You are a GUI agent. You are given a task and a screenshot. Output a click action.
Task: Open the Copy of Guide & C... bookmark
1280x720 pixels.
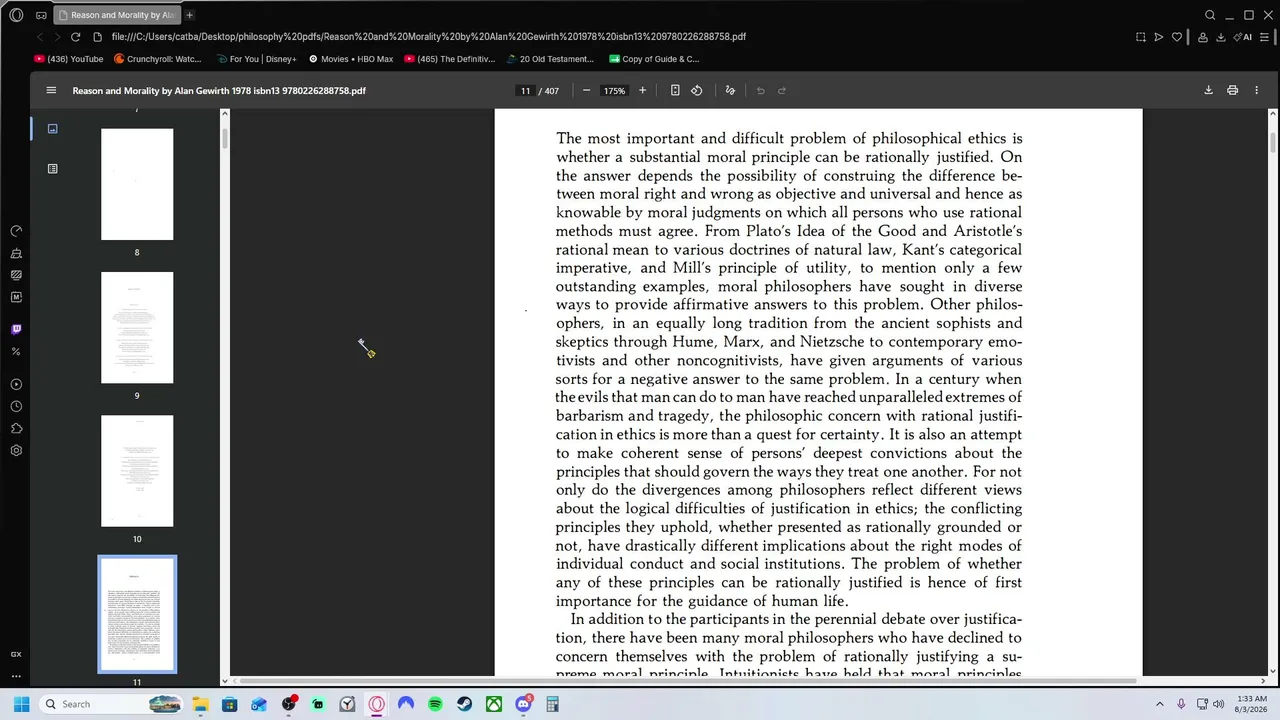point(654,59)
